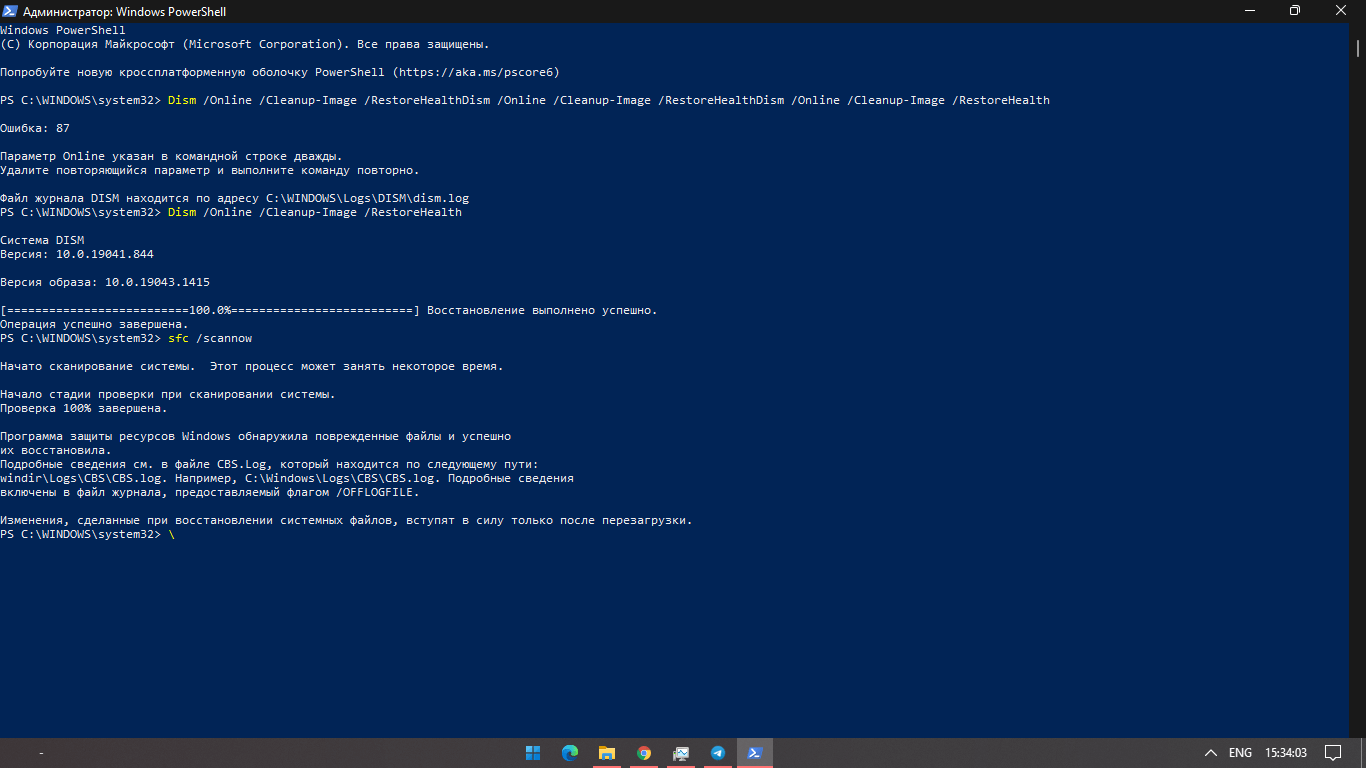This screenshot has height=768, width=1366.
Task: Click the 'Windows PowerShell' first line
Action: (x=63, y=30)
